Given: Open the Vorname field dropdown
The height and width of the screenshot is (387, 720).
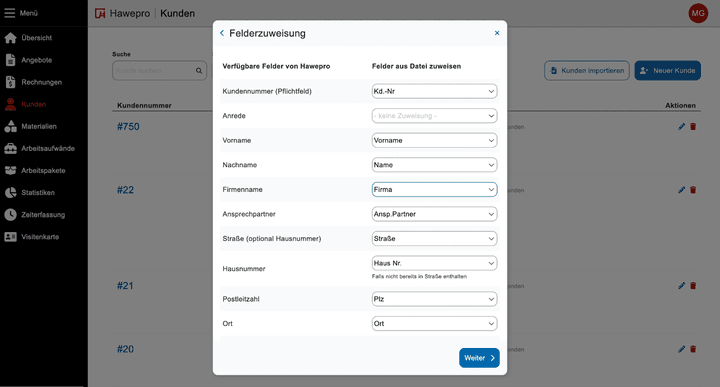Looking at the screenshot, I should pos(434,140).
